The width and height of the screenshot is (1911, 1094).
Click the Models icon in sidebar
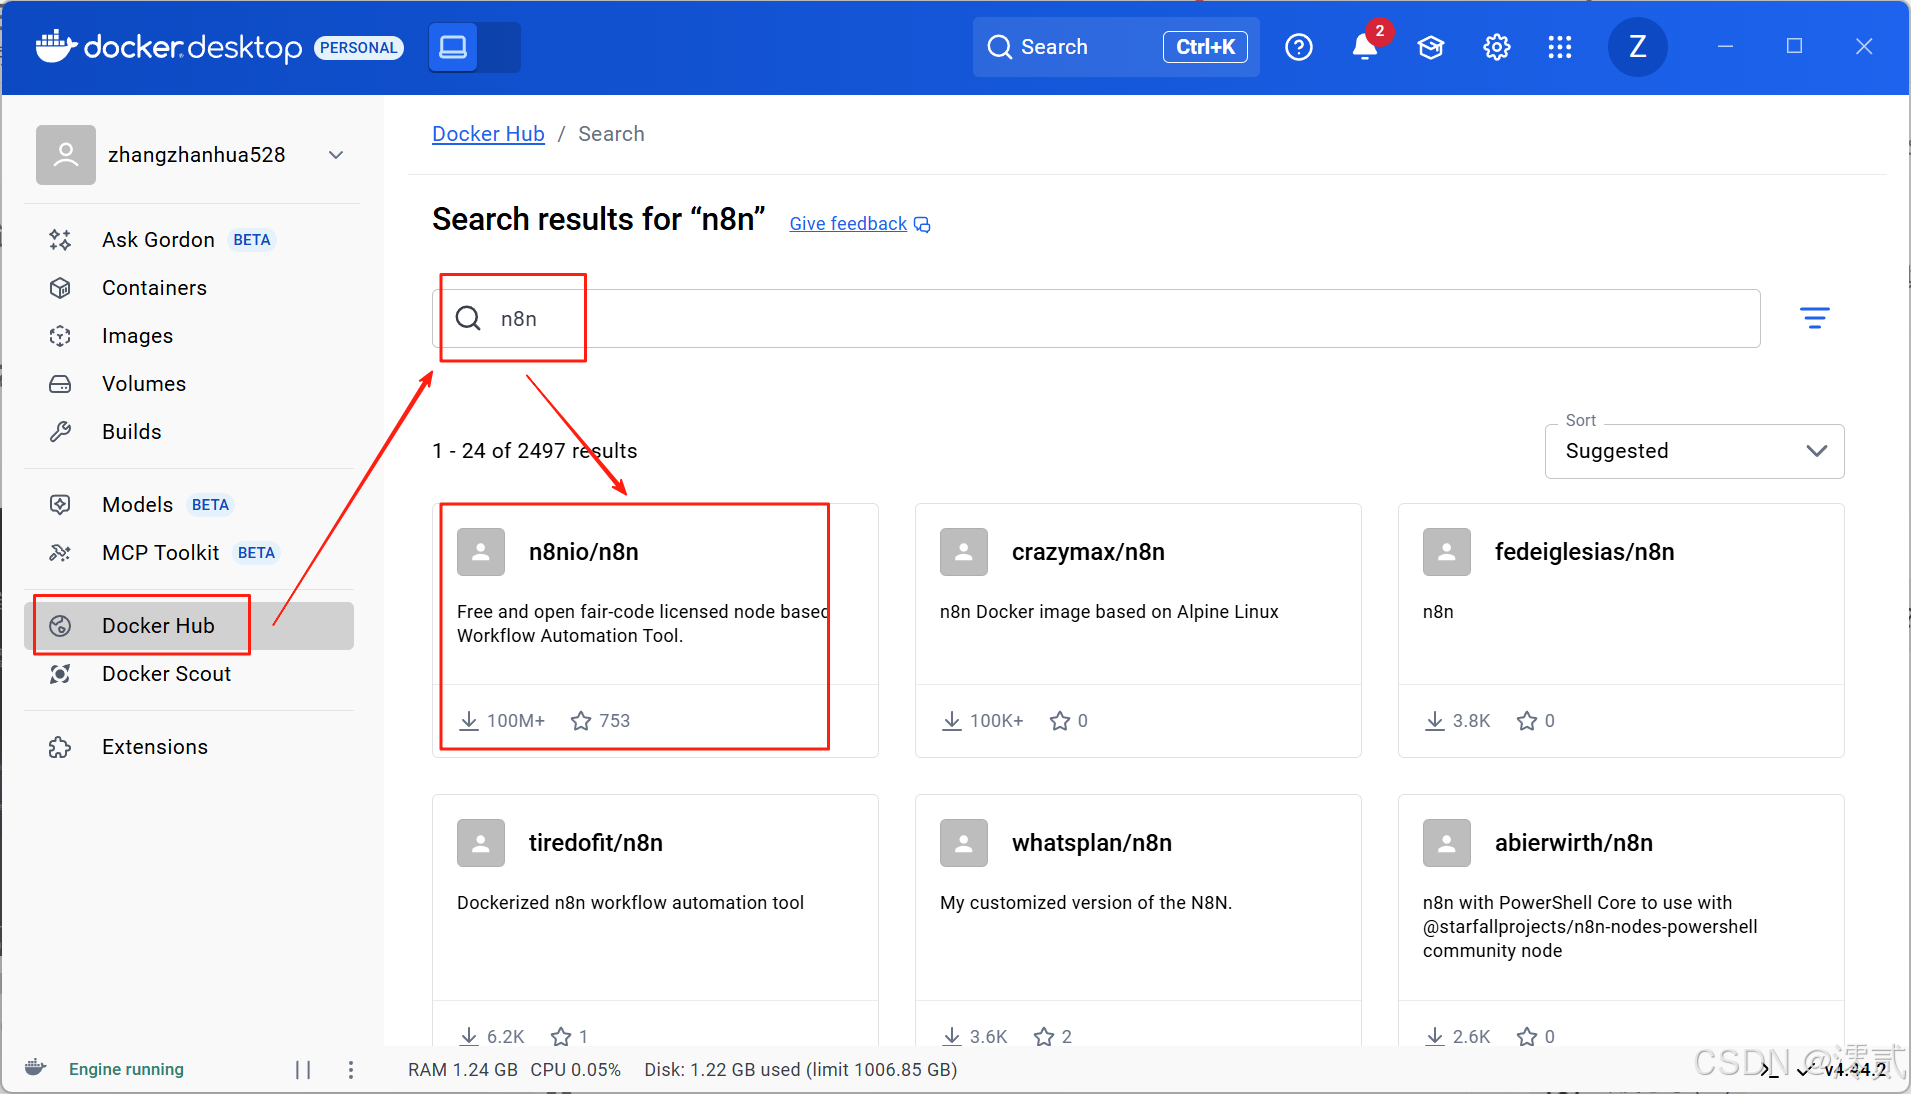60,505
